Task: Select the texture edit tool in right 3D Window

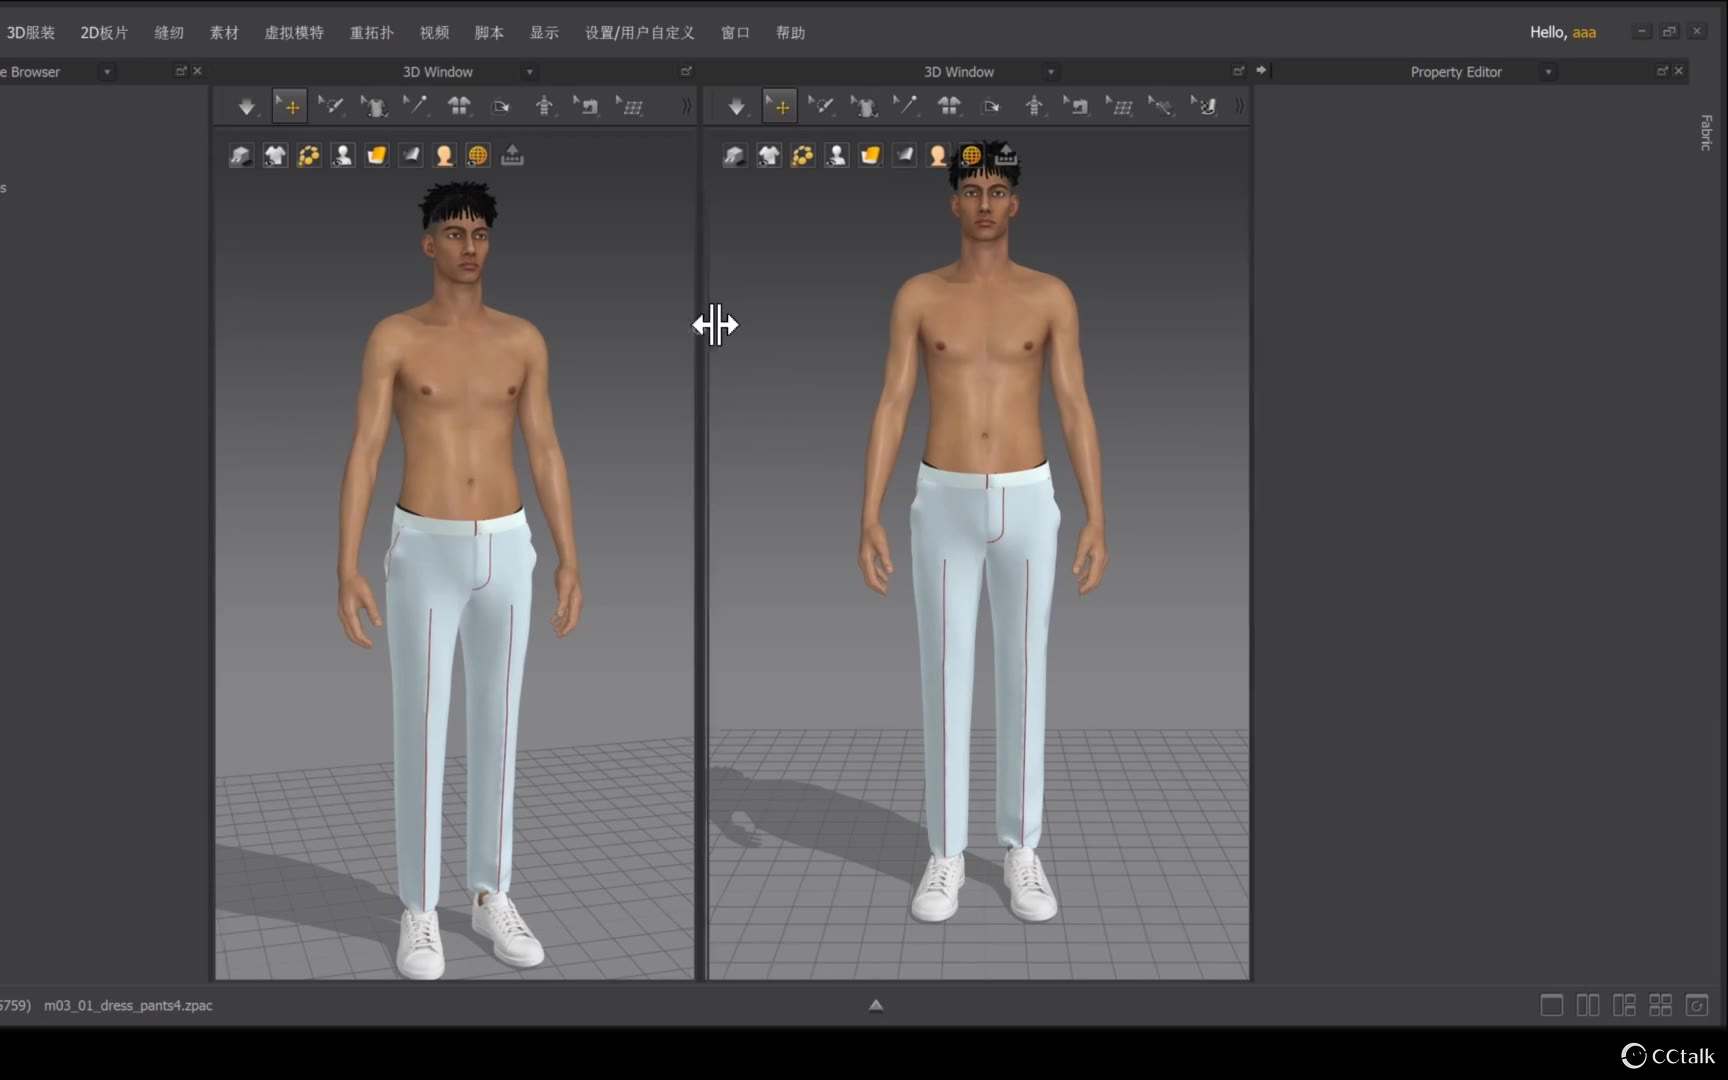Action: point(1204,106)
